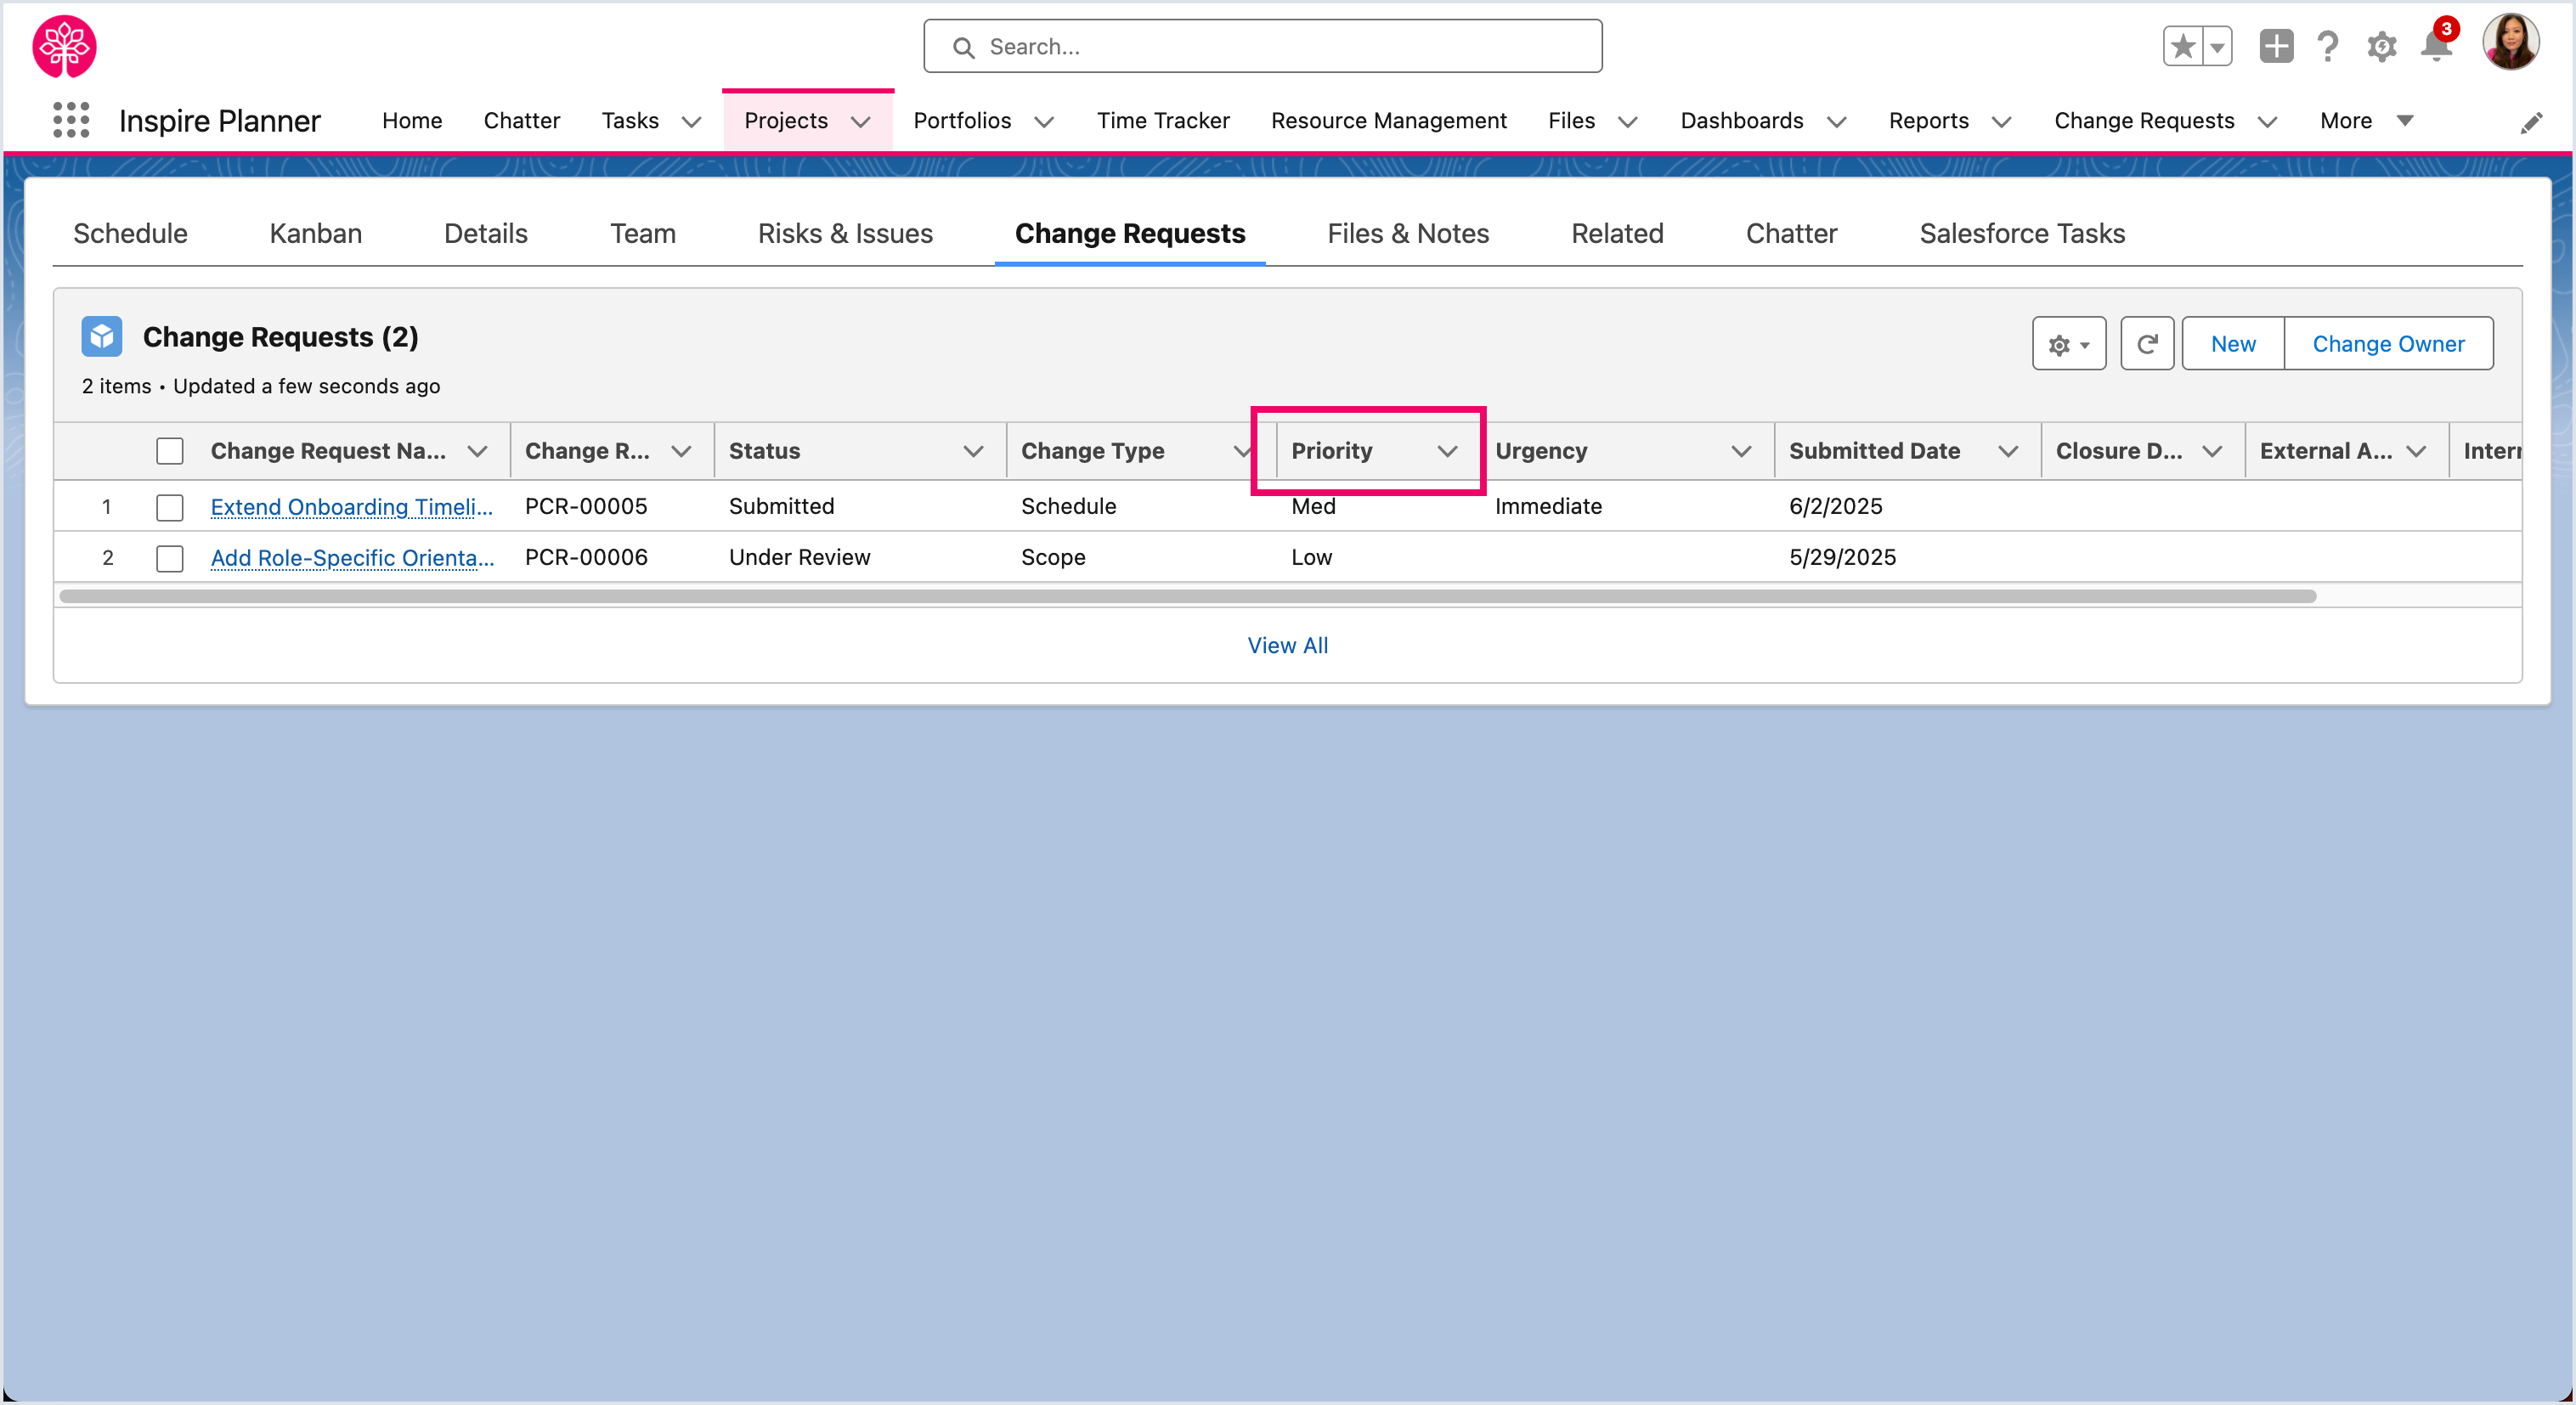Click the Favorites star icon
Viewport: 2576px width, 1405px height.
[x=2183, y=46]
